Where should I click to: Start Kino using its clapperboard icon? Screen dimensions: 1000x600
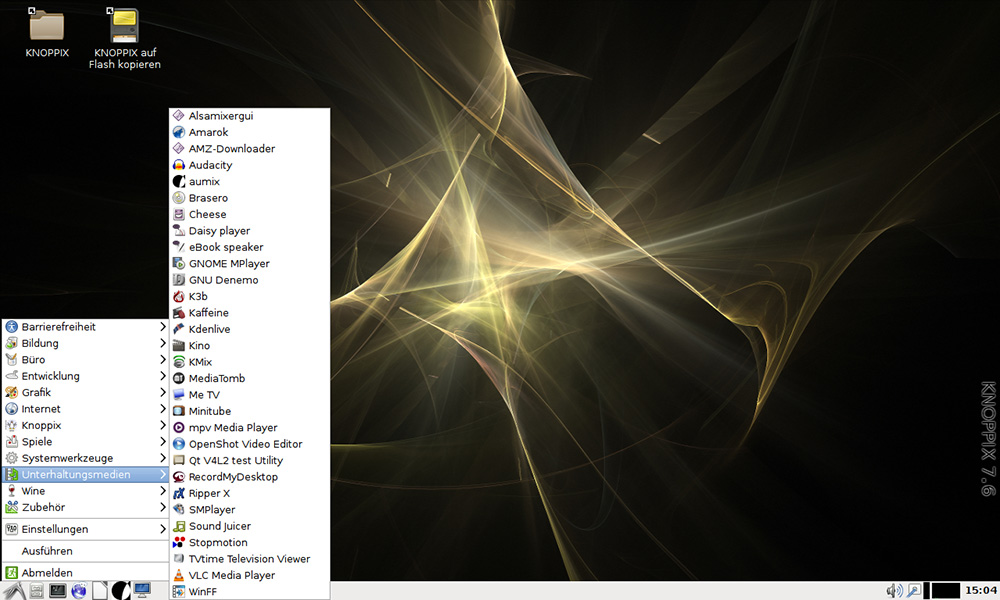[179, 346]
